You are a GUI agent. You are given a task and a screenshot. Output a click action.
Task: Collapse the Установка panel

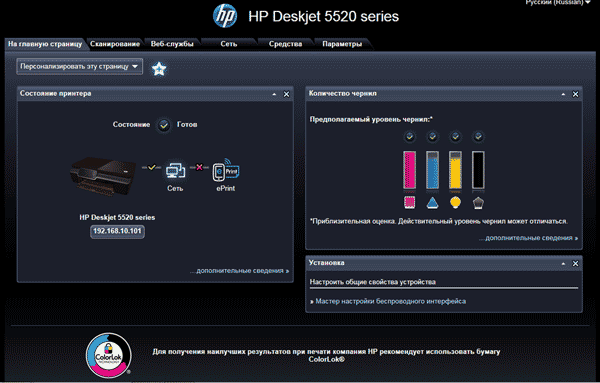563,264
